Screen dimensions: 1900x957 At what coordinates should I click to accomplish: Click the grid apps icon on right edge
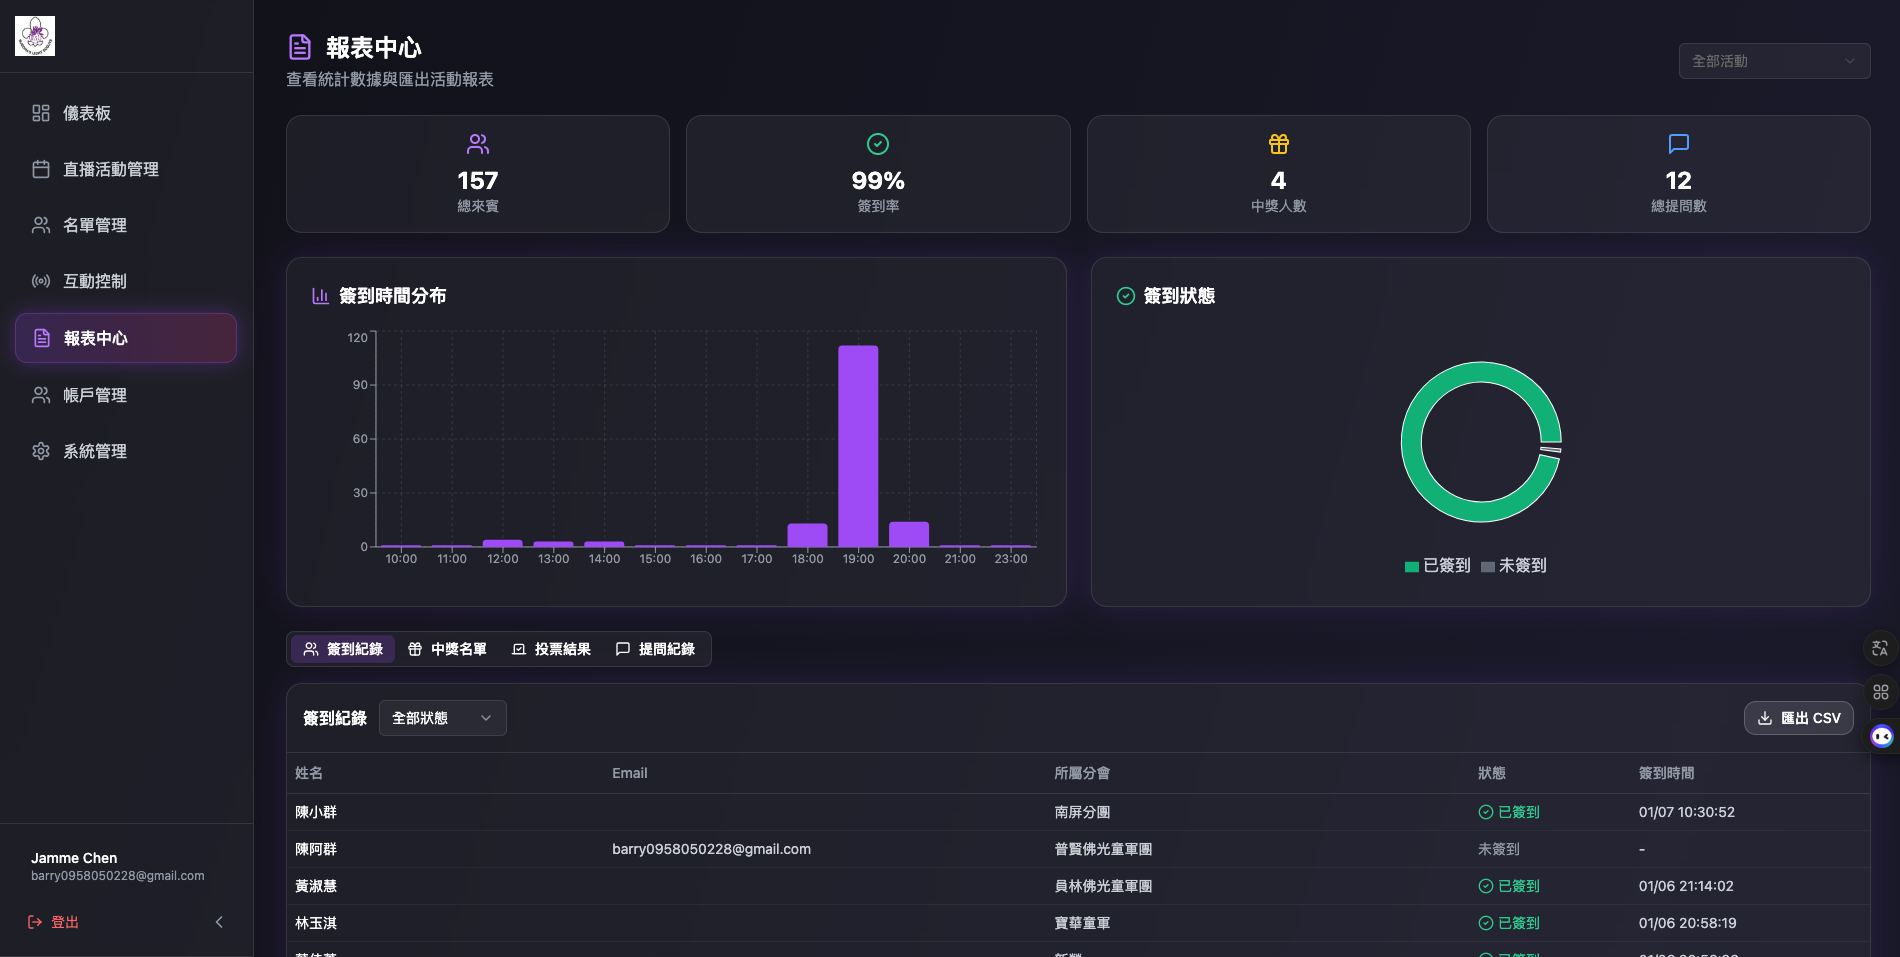[1880, 692]
